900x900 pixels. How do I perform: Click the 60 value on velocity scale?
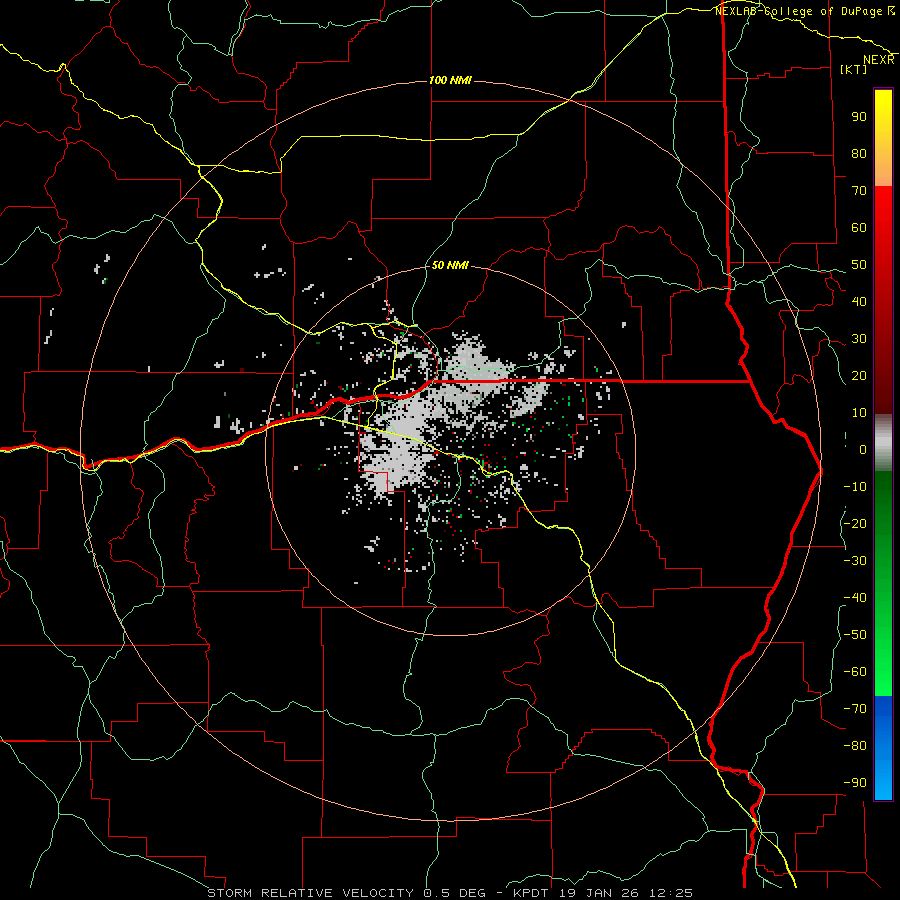click(859, 227)
